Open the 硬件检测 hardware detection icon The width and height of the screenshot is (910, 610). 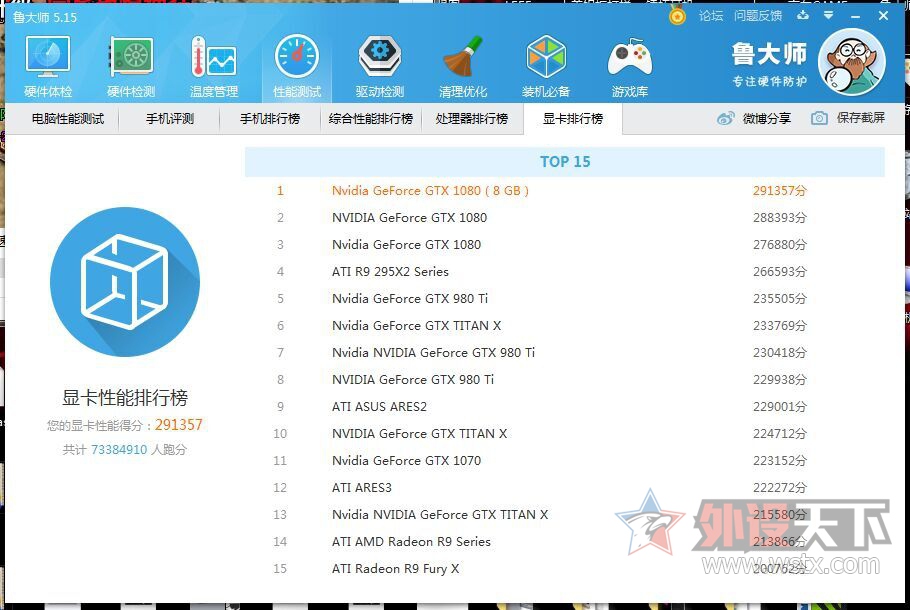[x=131, y=66]
